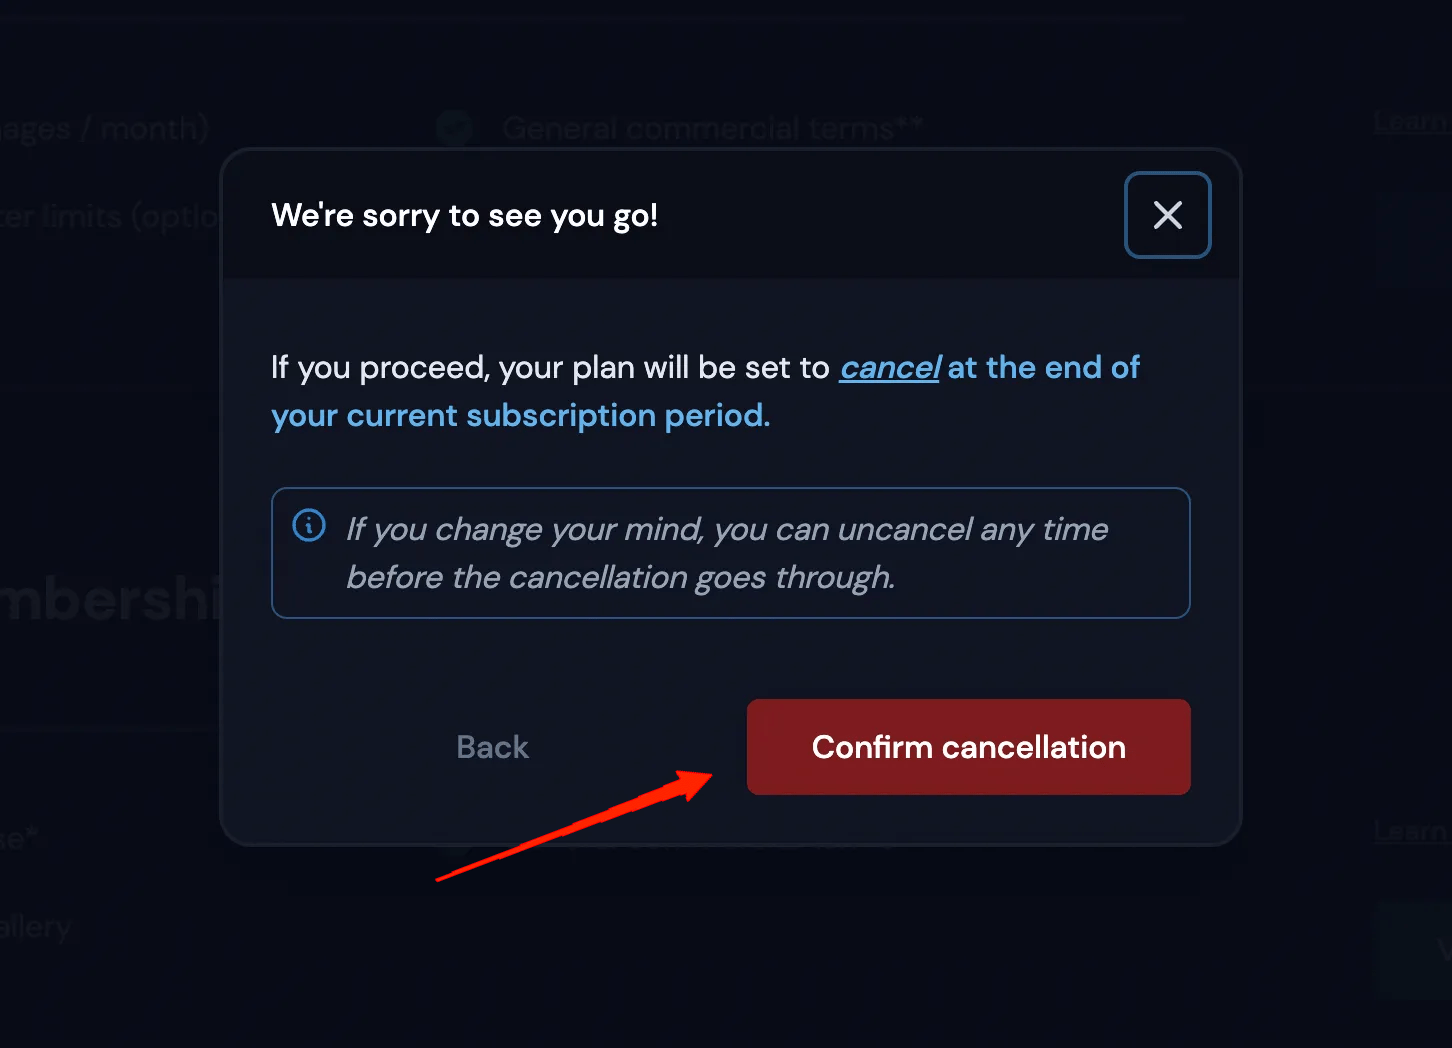Click the dimmed "mbershi" heading behind dialog
The height and width of the screenshot is (1048, 1452).
108,600
